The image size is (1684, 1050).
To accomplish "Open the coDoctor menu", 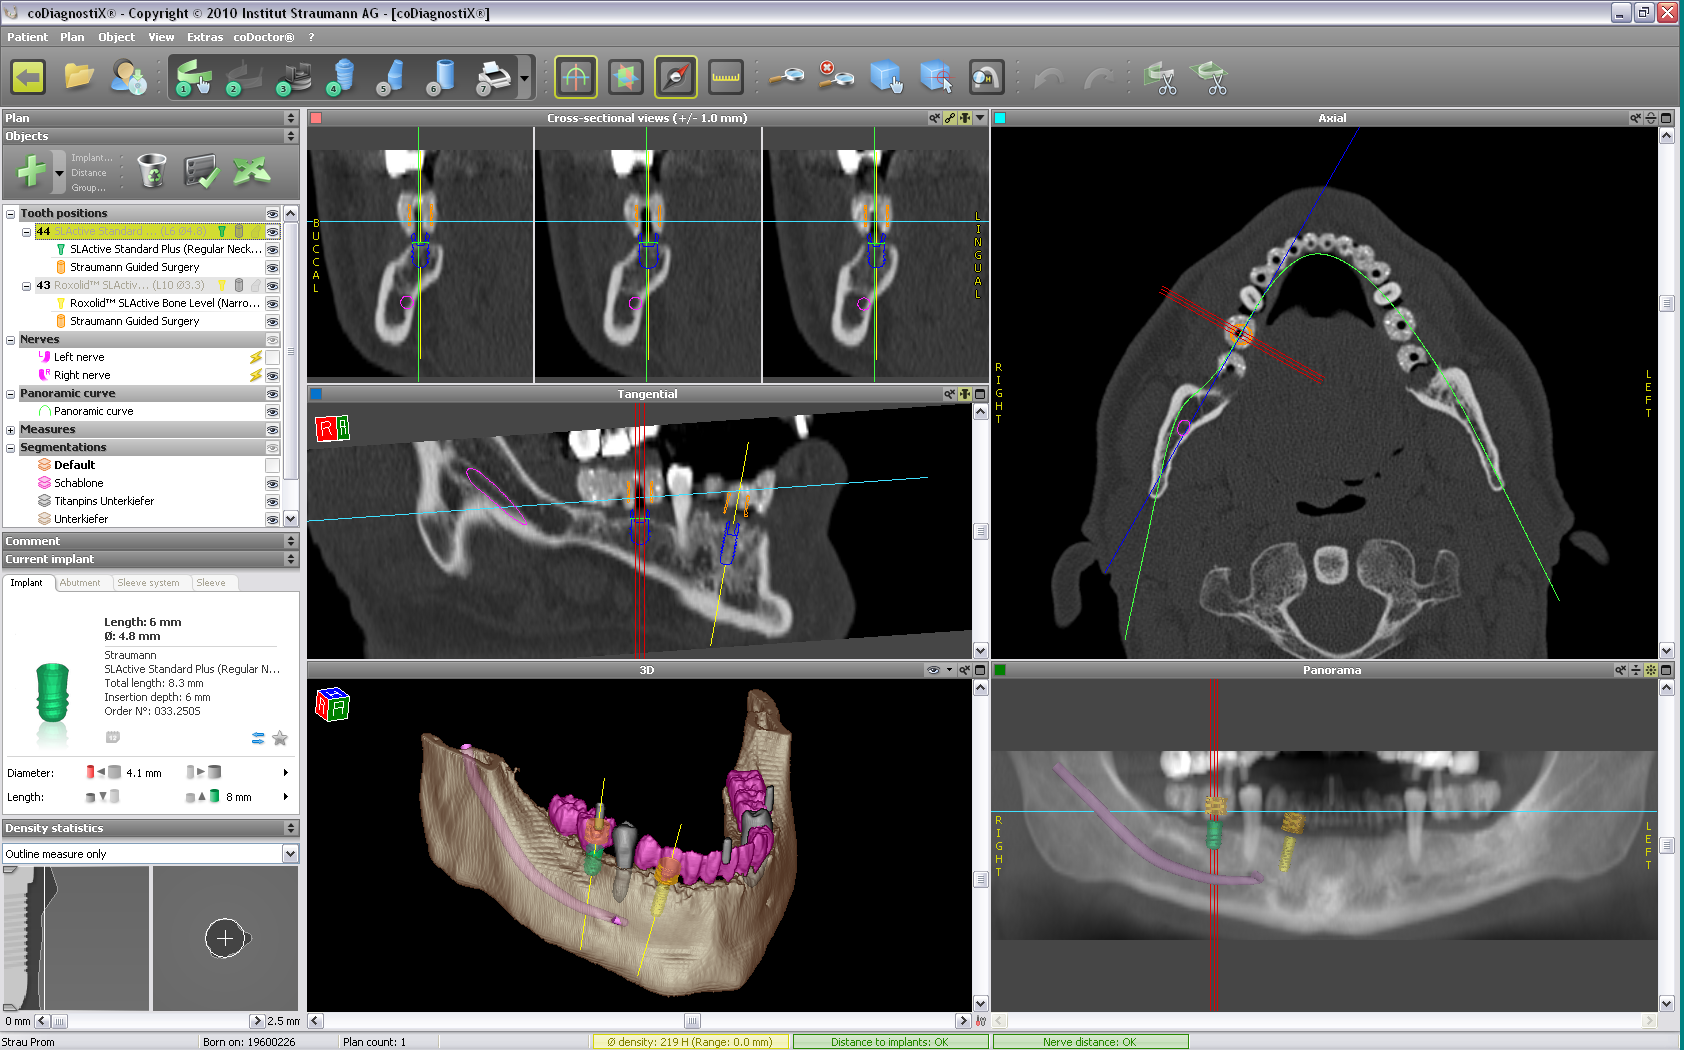I will (263, 37).
